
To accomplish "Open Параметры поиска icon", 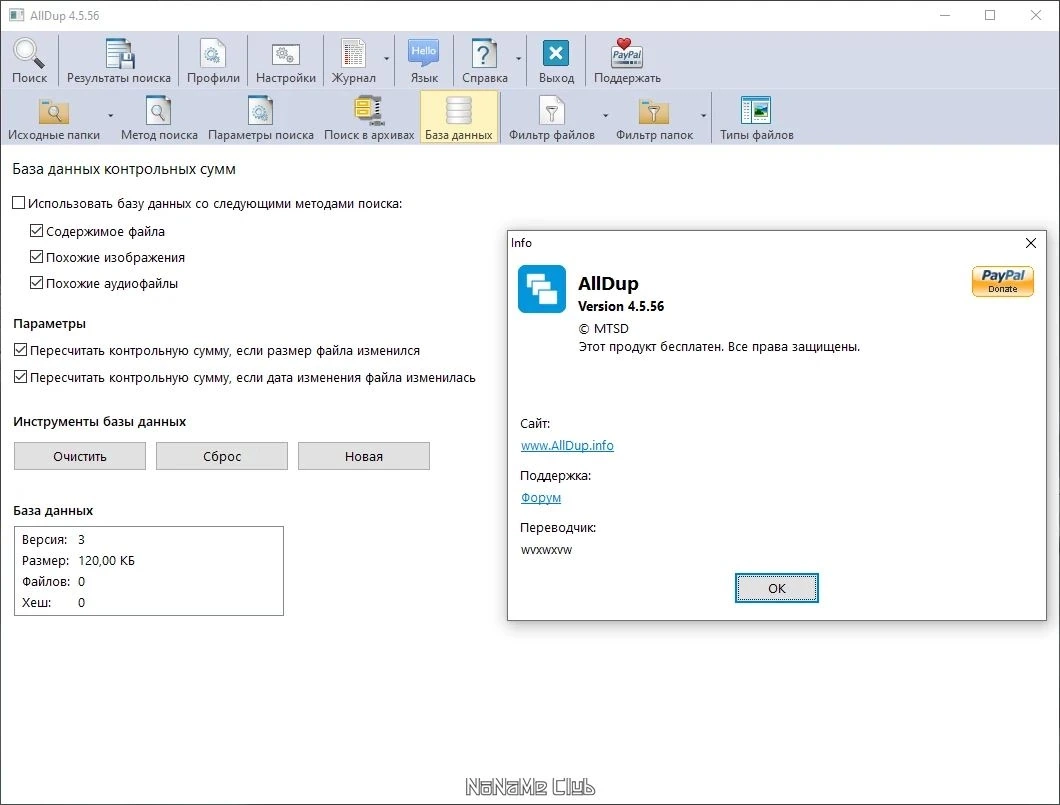I will pyautogui.click(x=260, y=111).
